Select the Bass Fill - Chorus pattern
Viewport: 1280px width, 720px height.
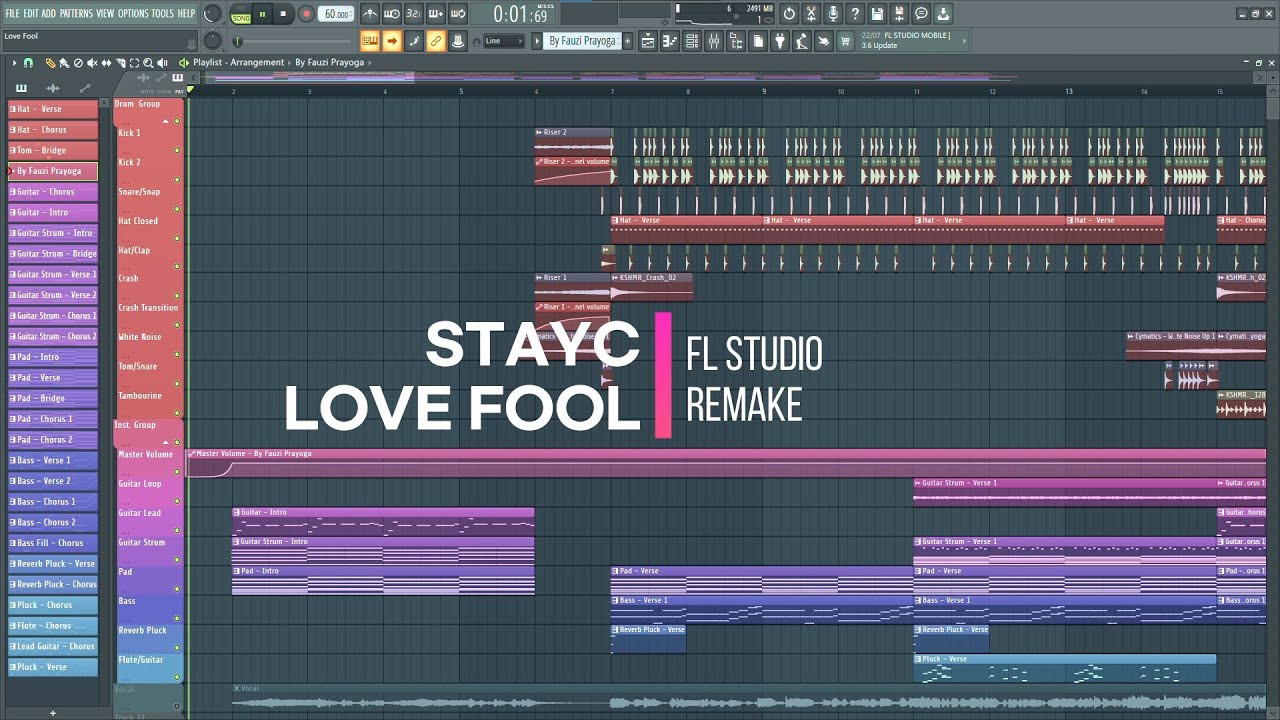(53, 543)
